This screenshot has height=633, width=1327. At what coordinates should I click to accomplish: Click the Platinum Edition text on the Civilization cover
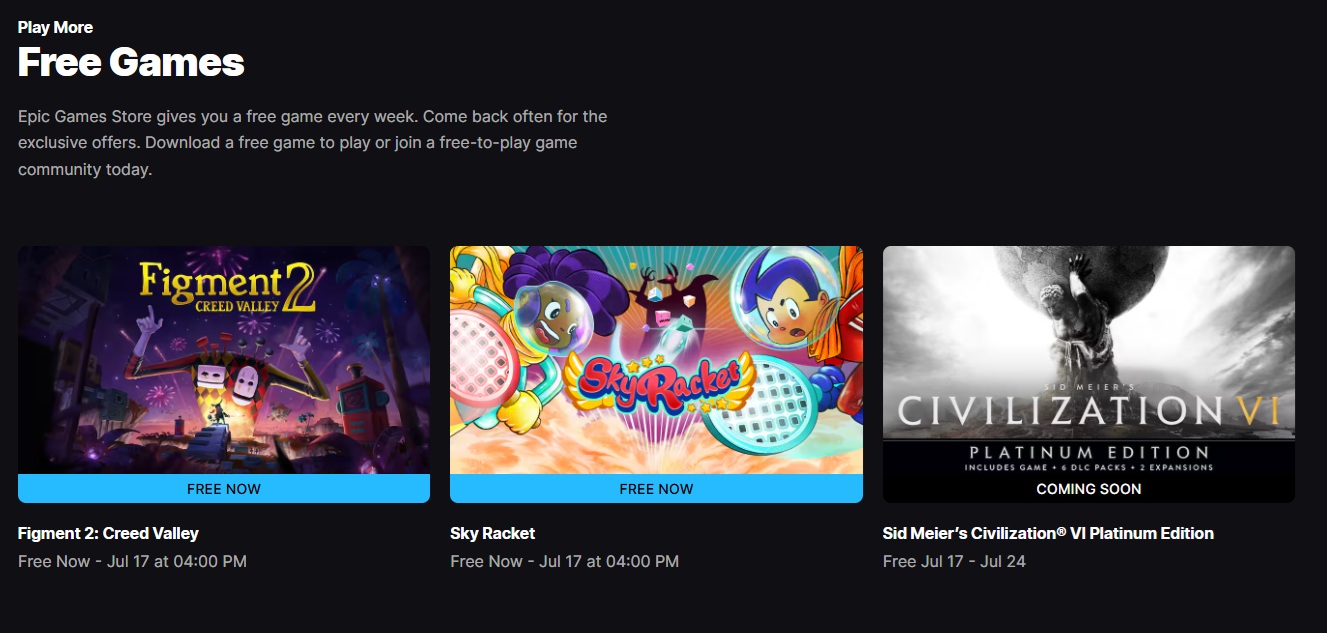[x=1089, y=453]
